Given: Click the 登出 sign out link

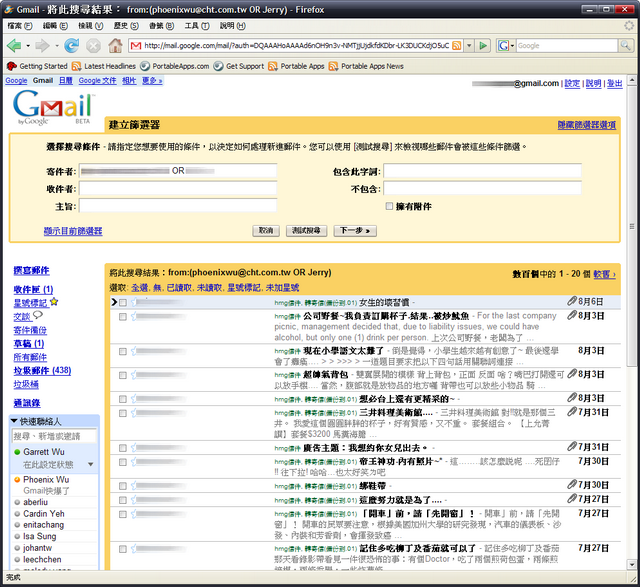Looking at the screenshot, I should coord(615,84).
